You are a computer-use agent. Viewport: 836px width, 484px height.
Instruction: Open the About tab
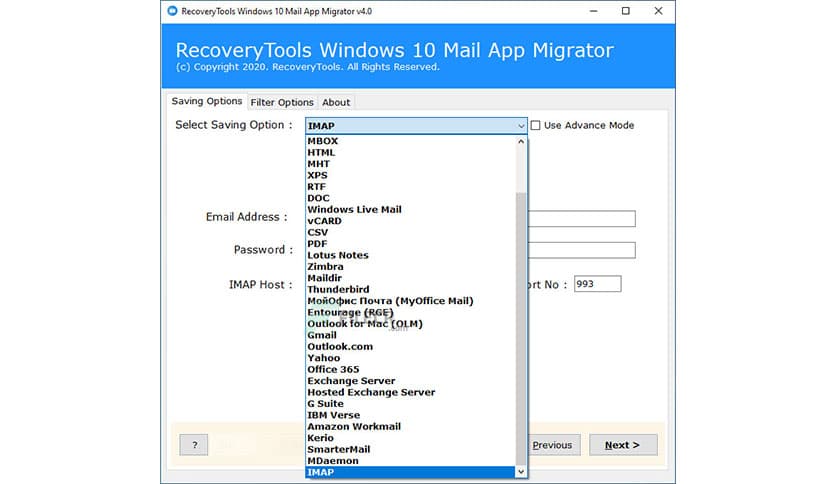click(x=336, y=102)
